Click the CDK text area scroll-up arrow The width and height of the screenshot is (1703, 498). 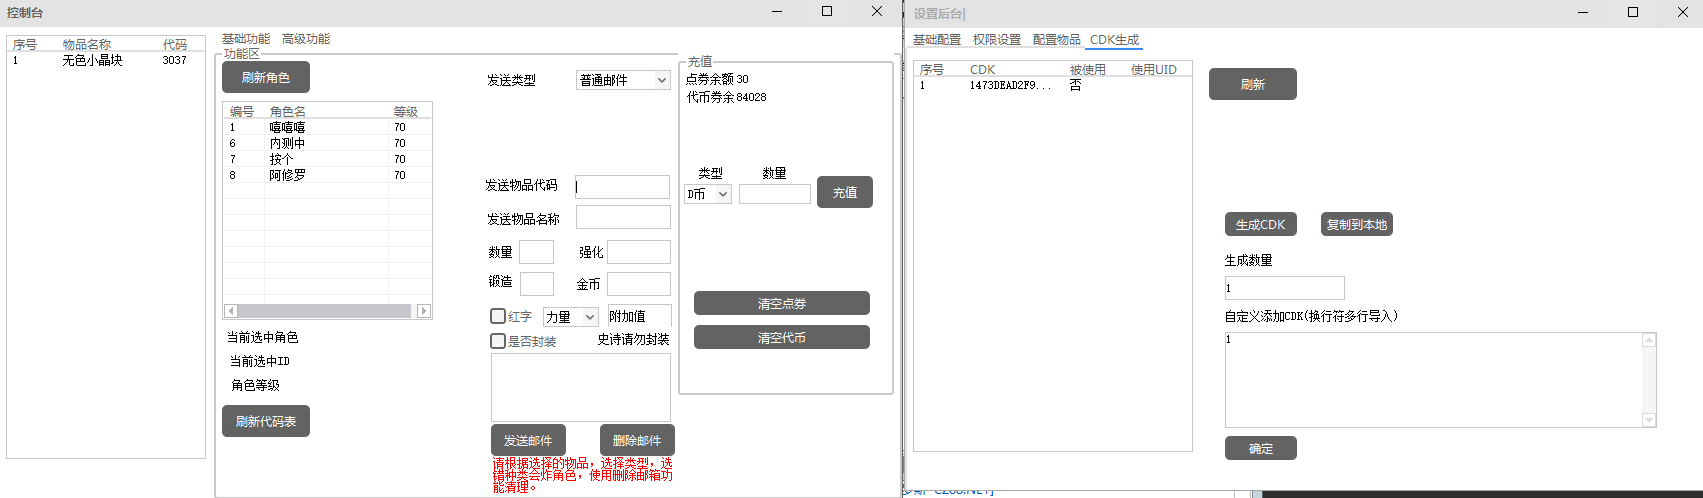(1649, 340)
